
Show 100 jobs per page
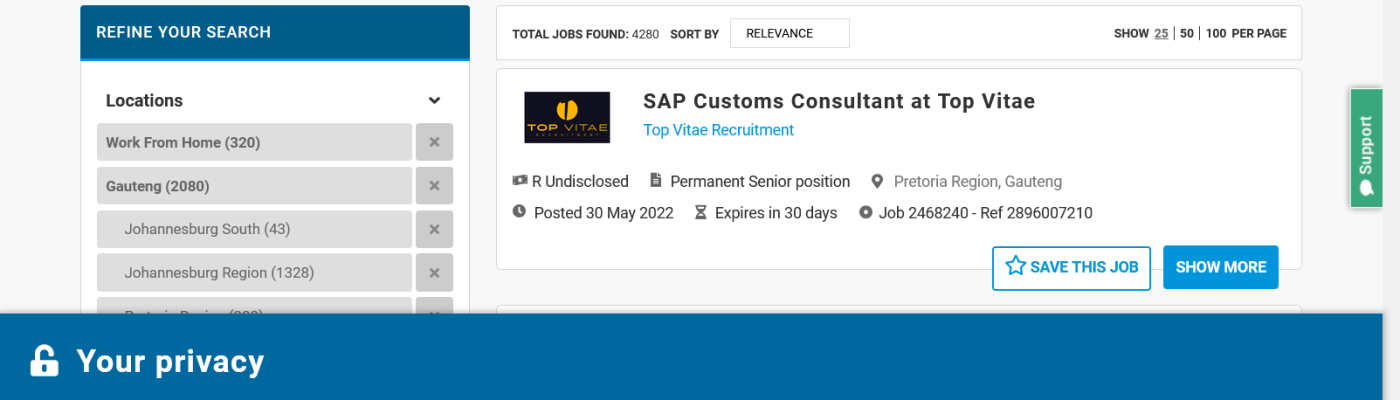click(x=1215, y=33)
